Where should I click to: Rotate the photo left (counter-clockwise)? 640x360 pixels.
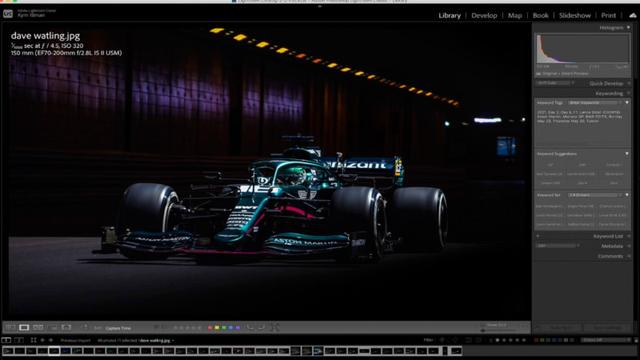point(250,327)
